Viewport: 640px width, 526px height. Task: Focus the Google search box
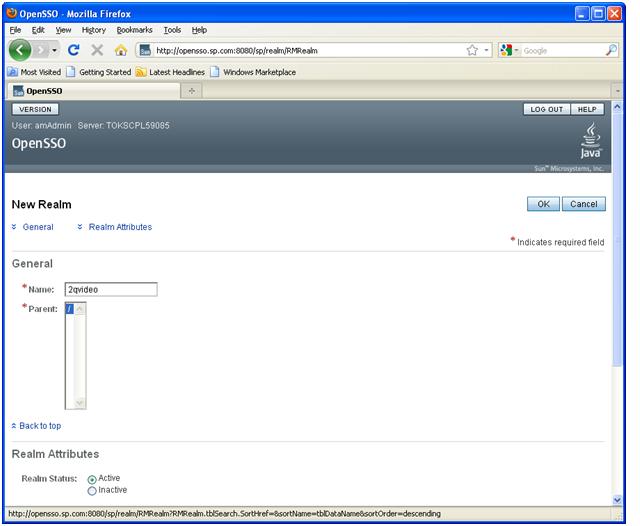coord(562,51)
